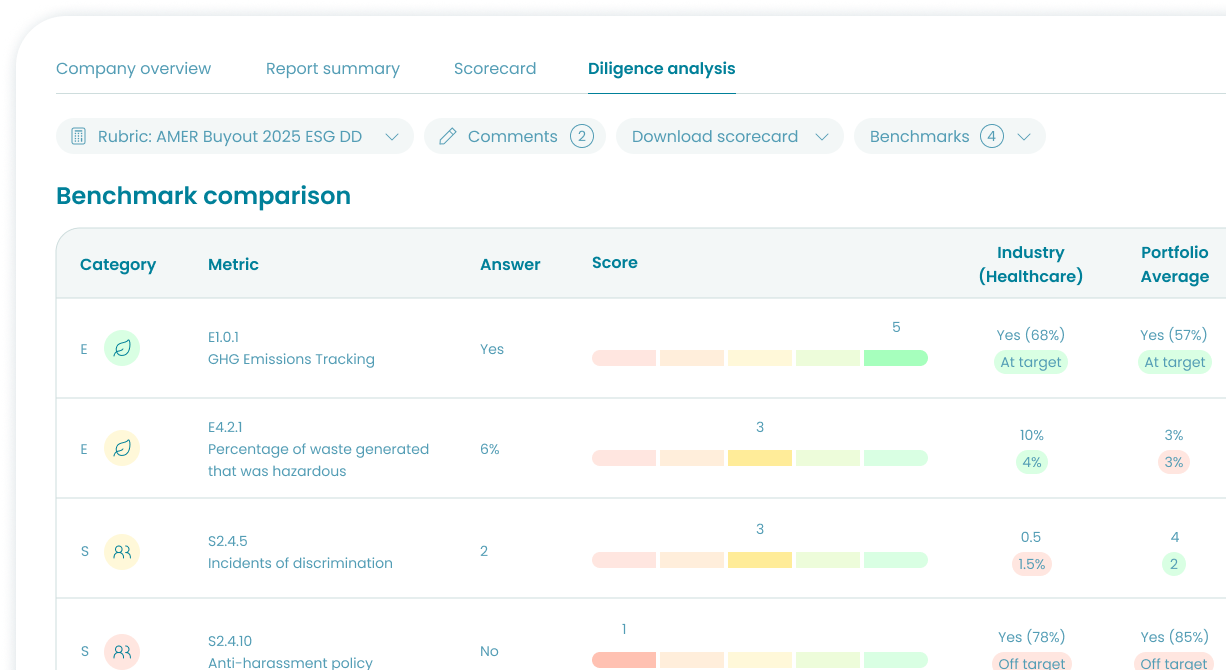This screenshot has width=1226, height=670.
Task: Expand the chevron on the Benchmarks selector
Action: (x=1024, y=137)
